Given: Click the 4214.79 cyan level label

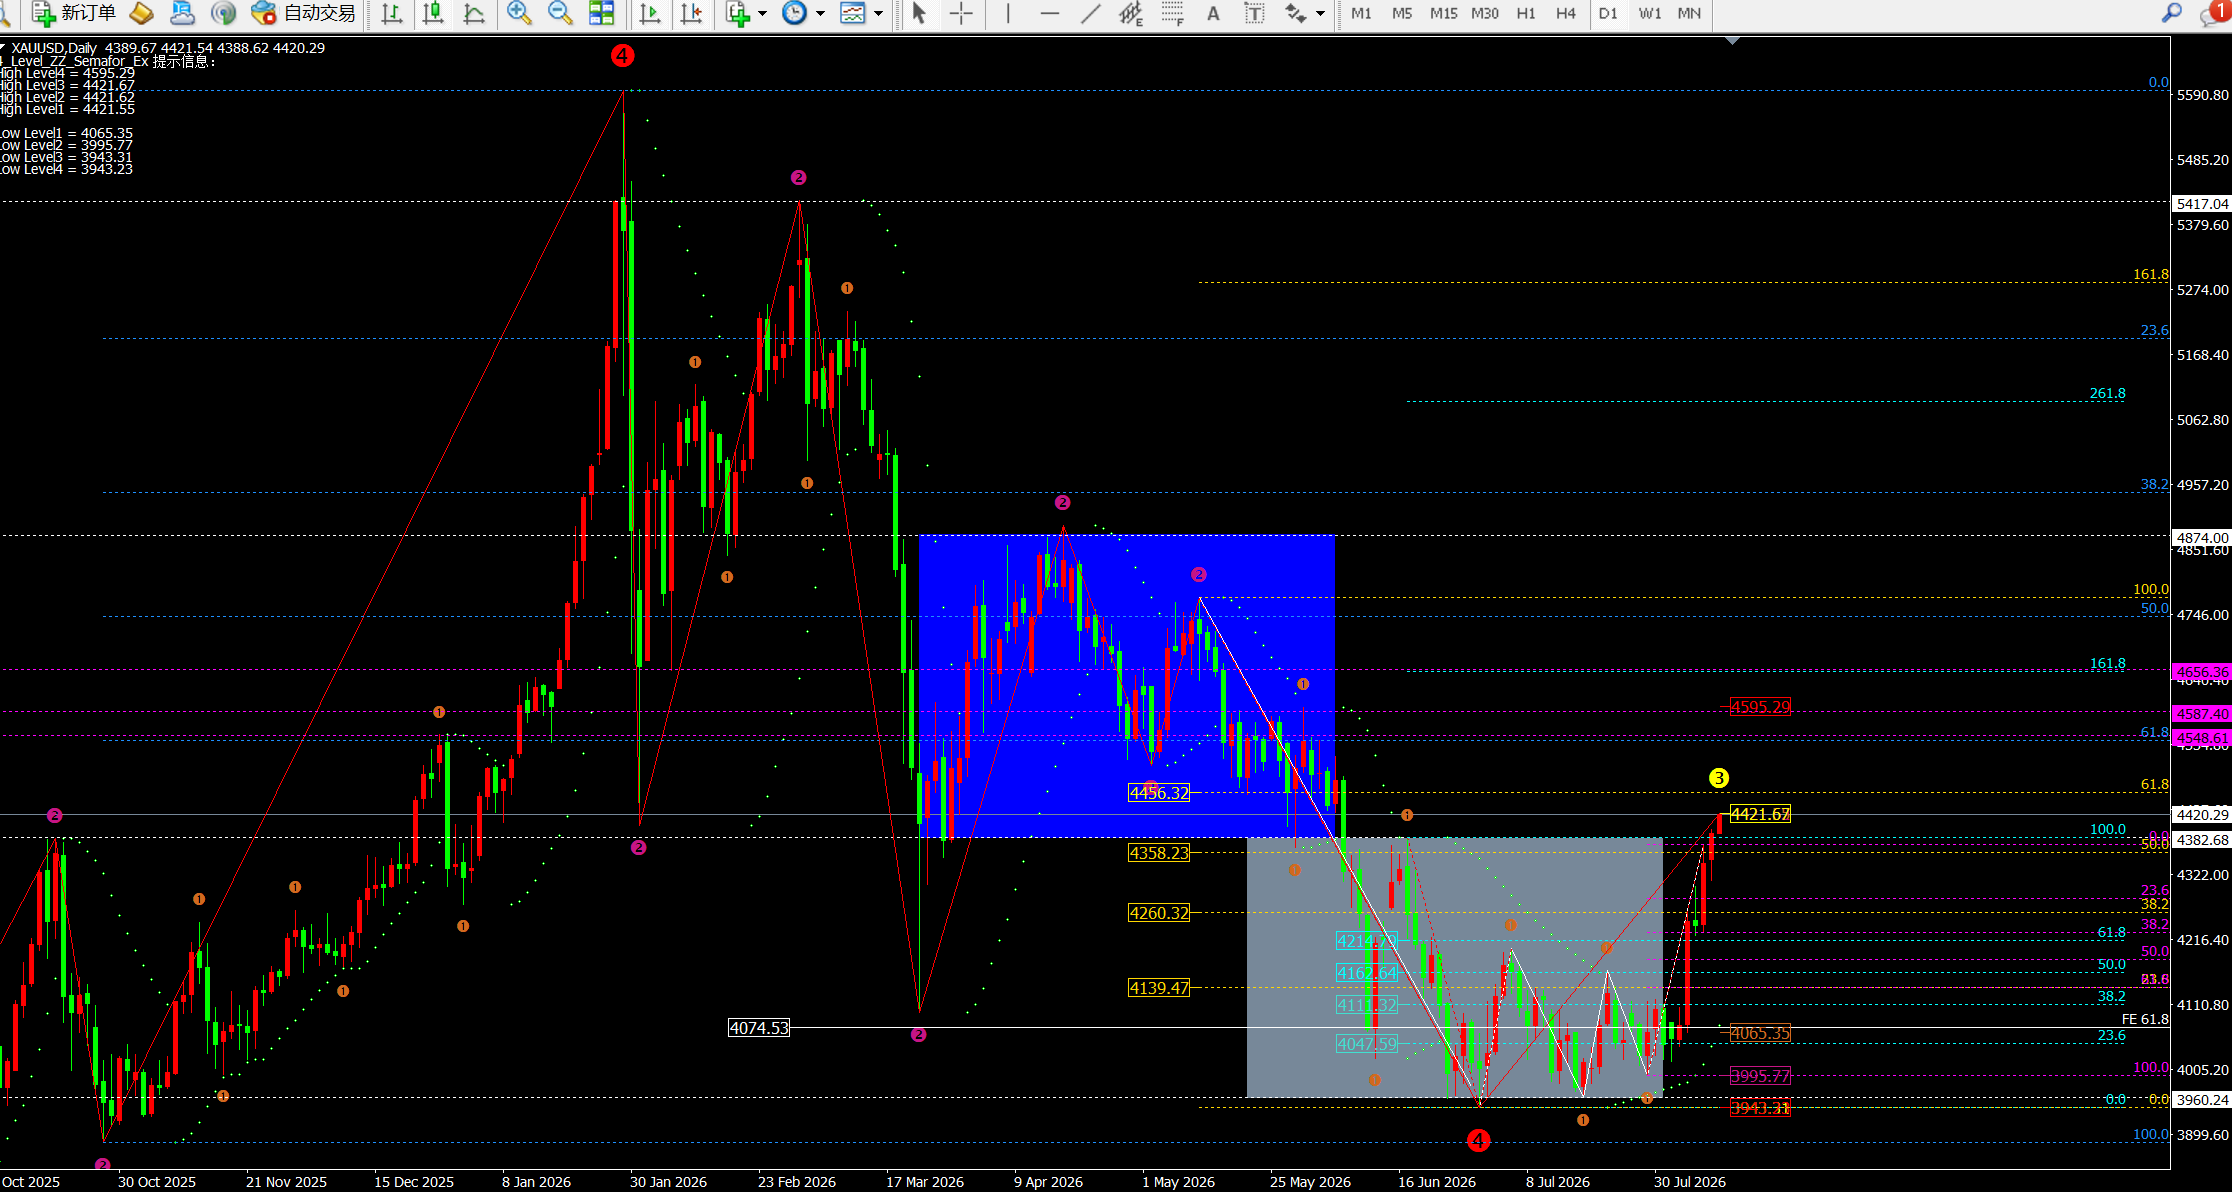Looking at the screenshot, I should coord(1366,941).
